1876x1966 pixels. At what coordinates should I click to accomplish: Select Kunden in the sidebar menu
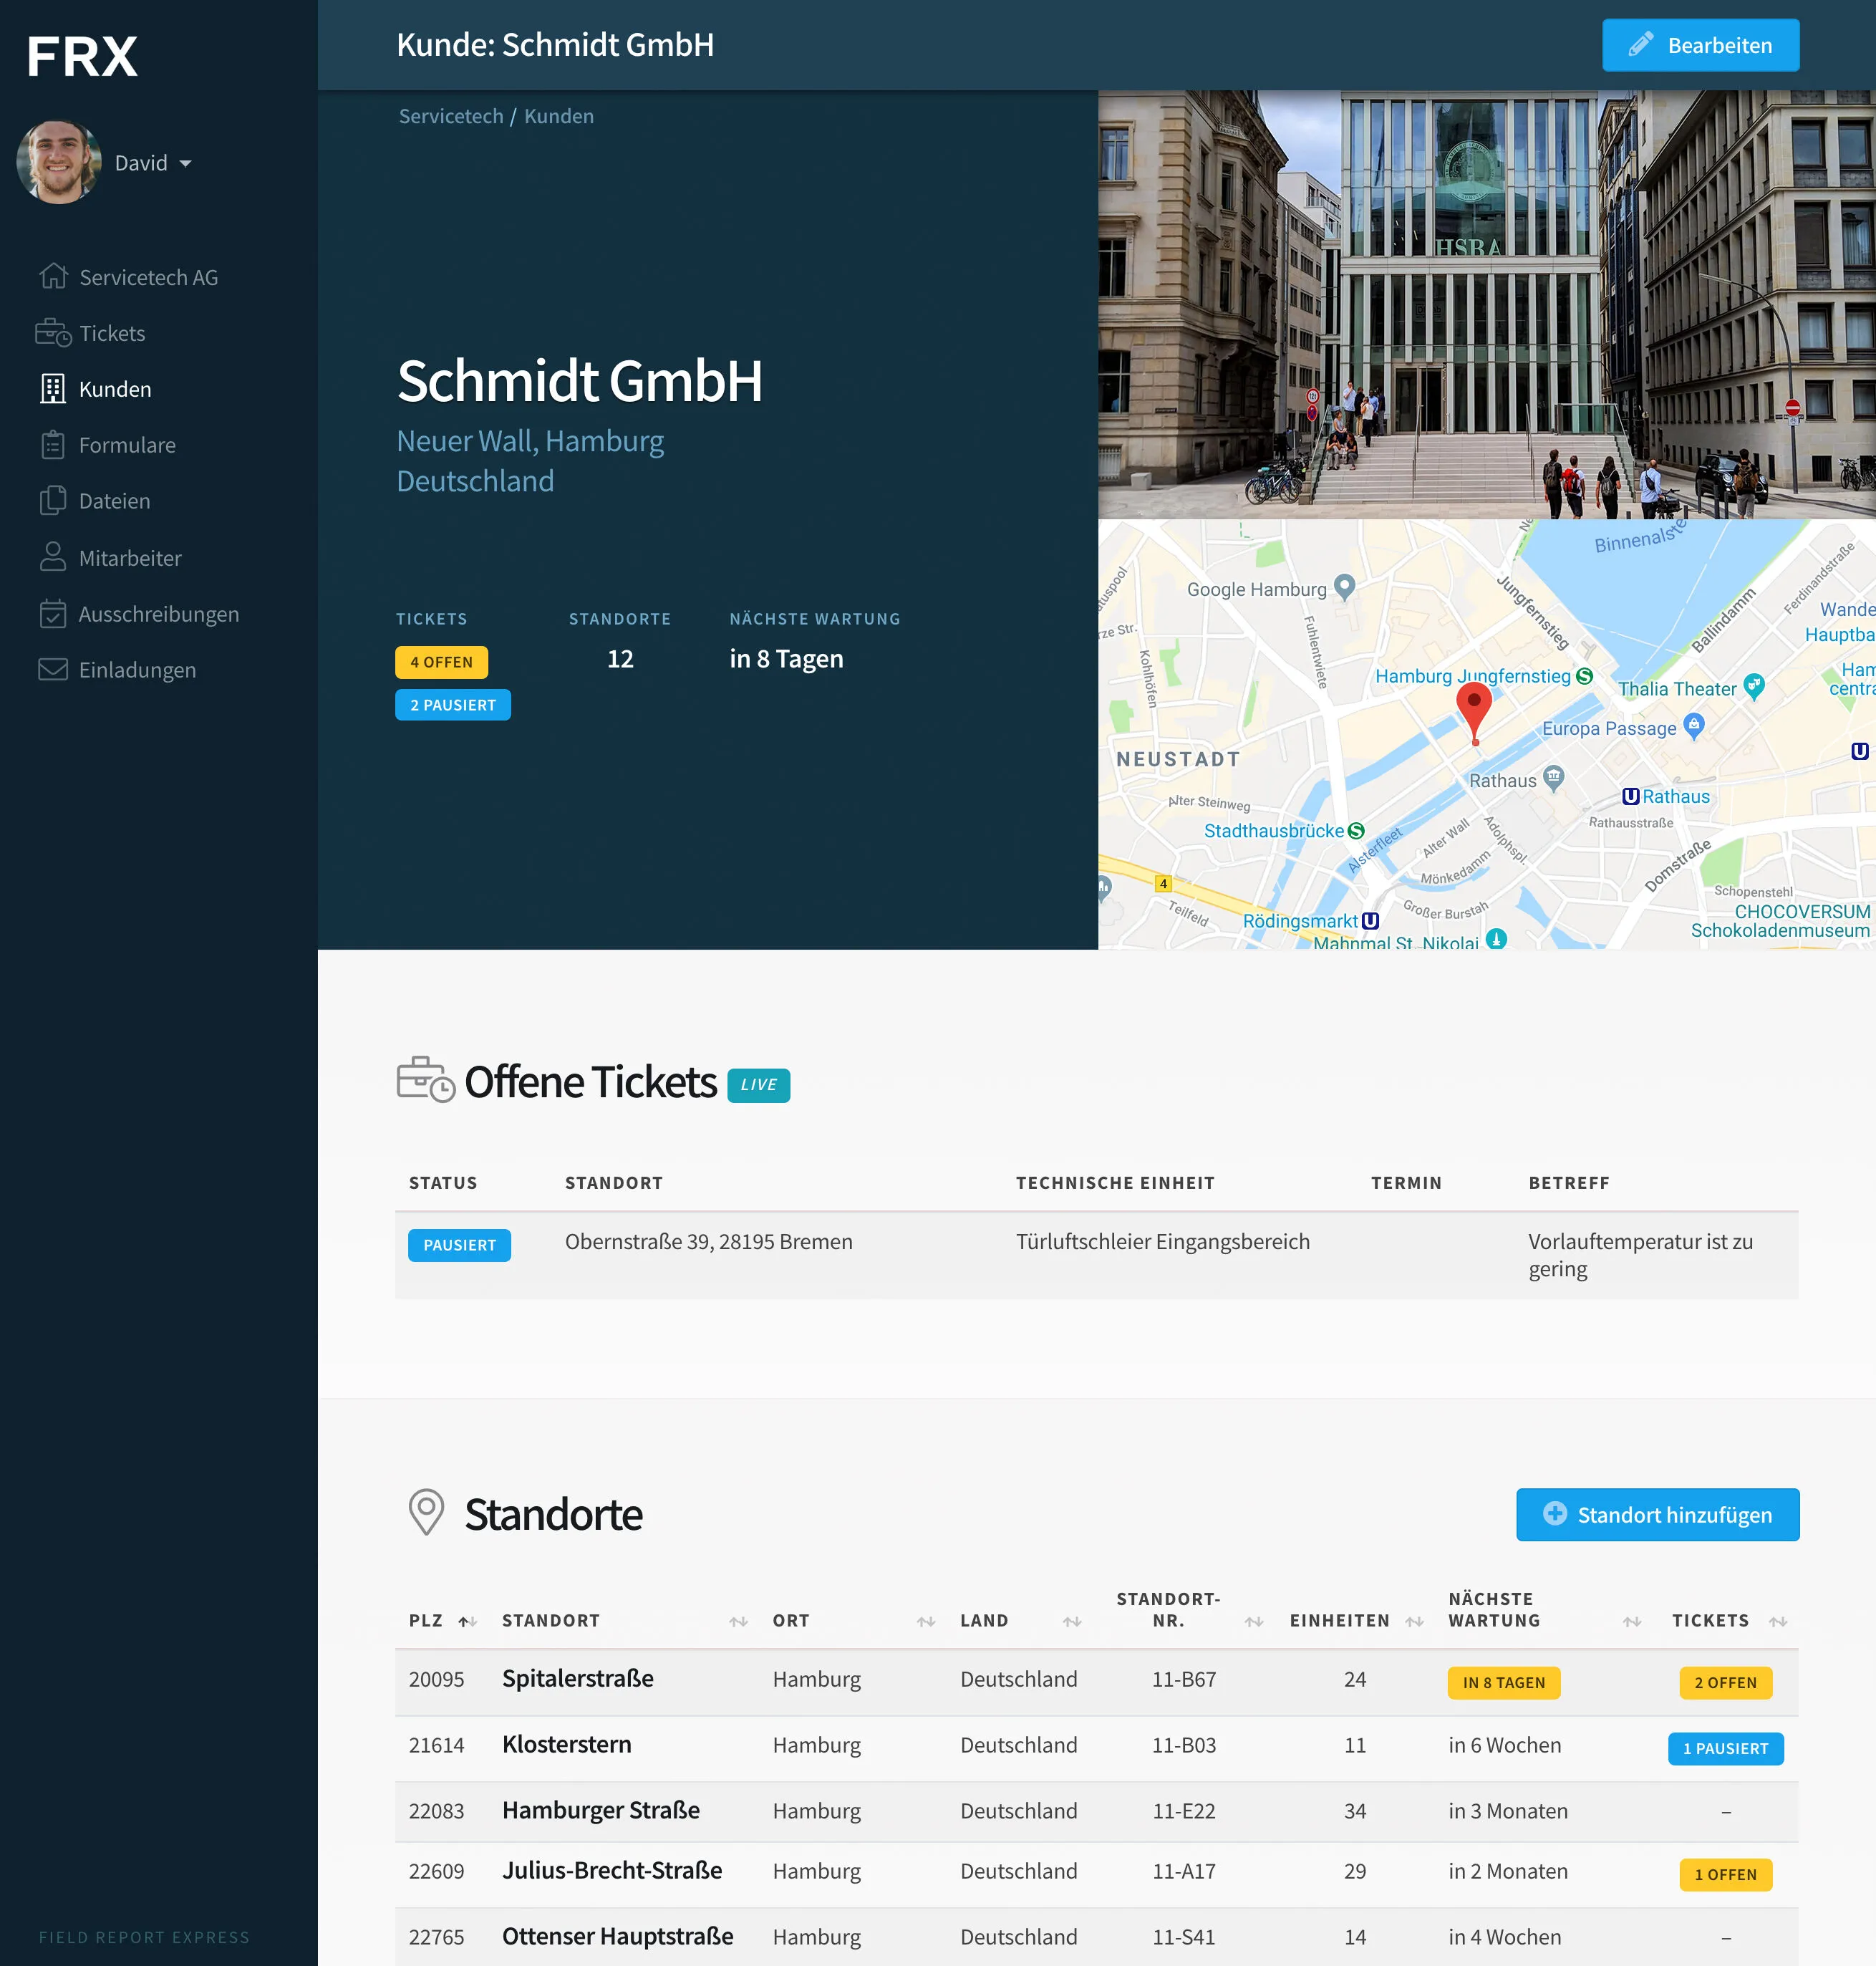[x=115, y=389]
